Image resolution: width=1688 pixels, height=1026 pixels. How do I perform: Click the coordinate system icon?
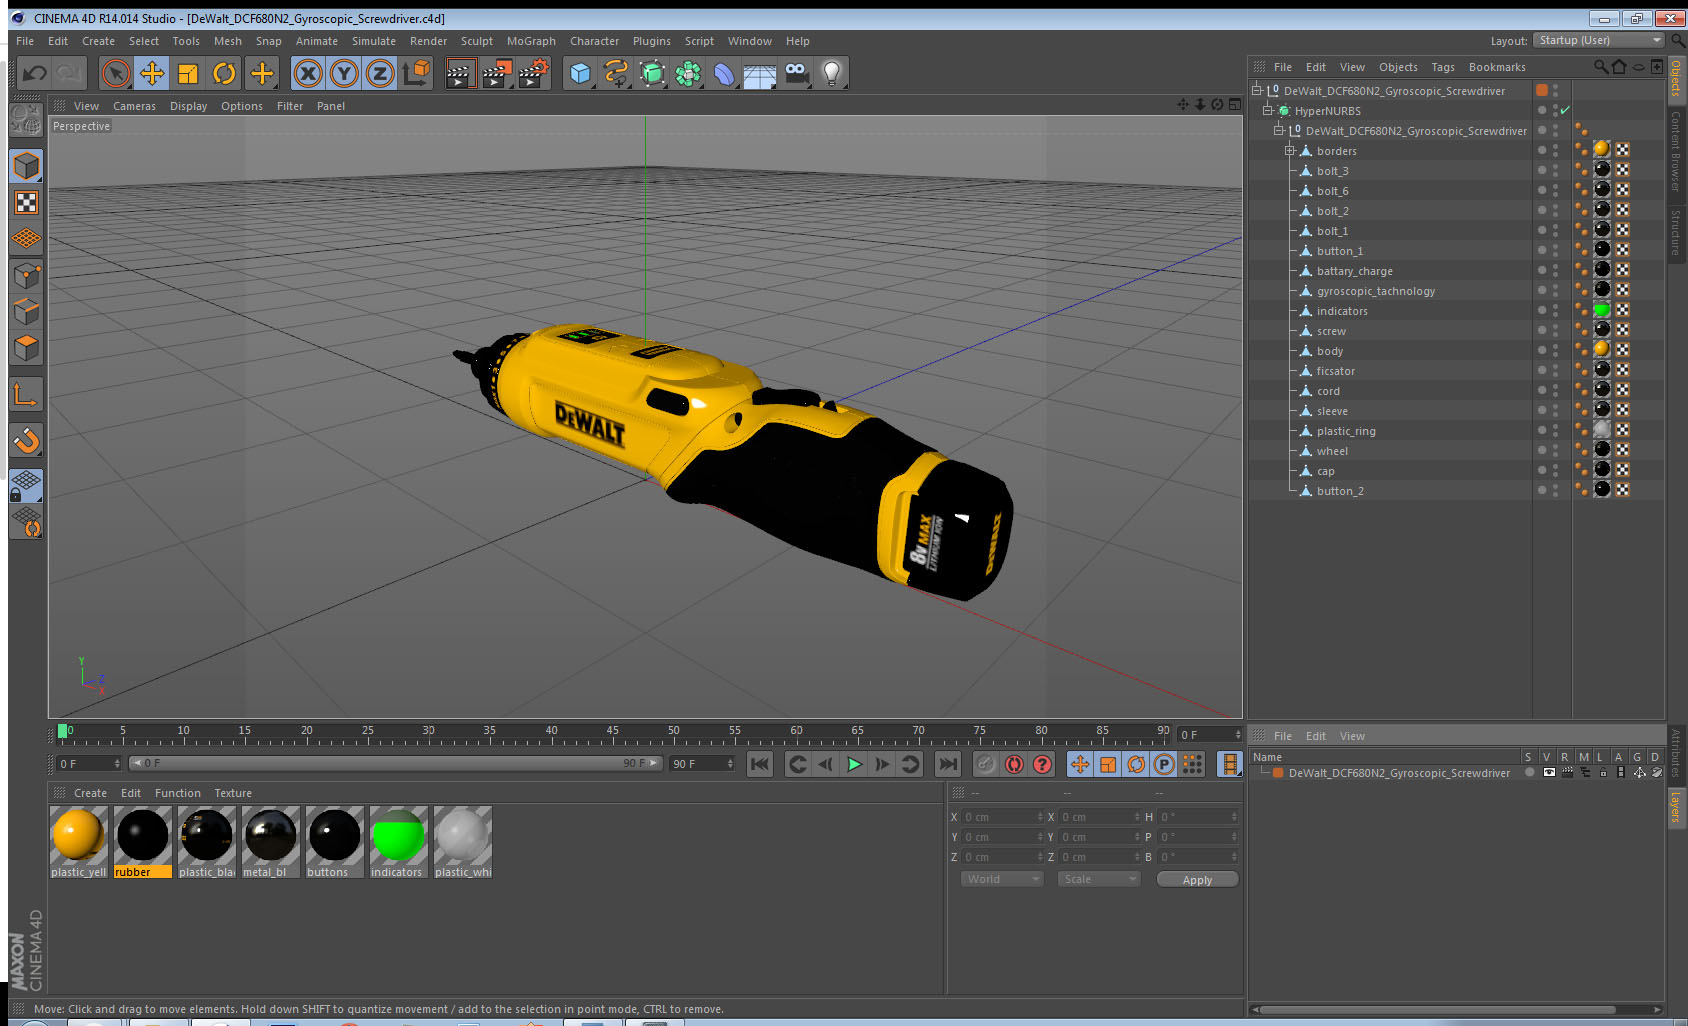click(416, 73)
